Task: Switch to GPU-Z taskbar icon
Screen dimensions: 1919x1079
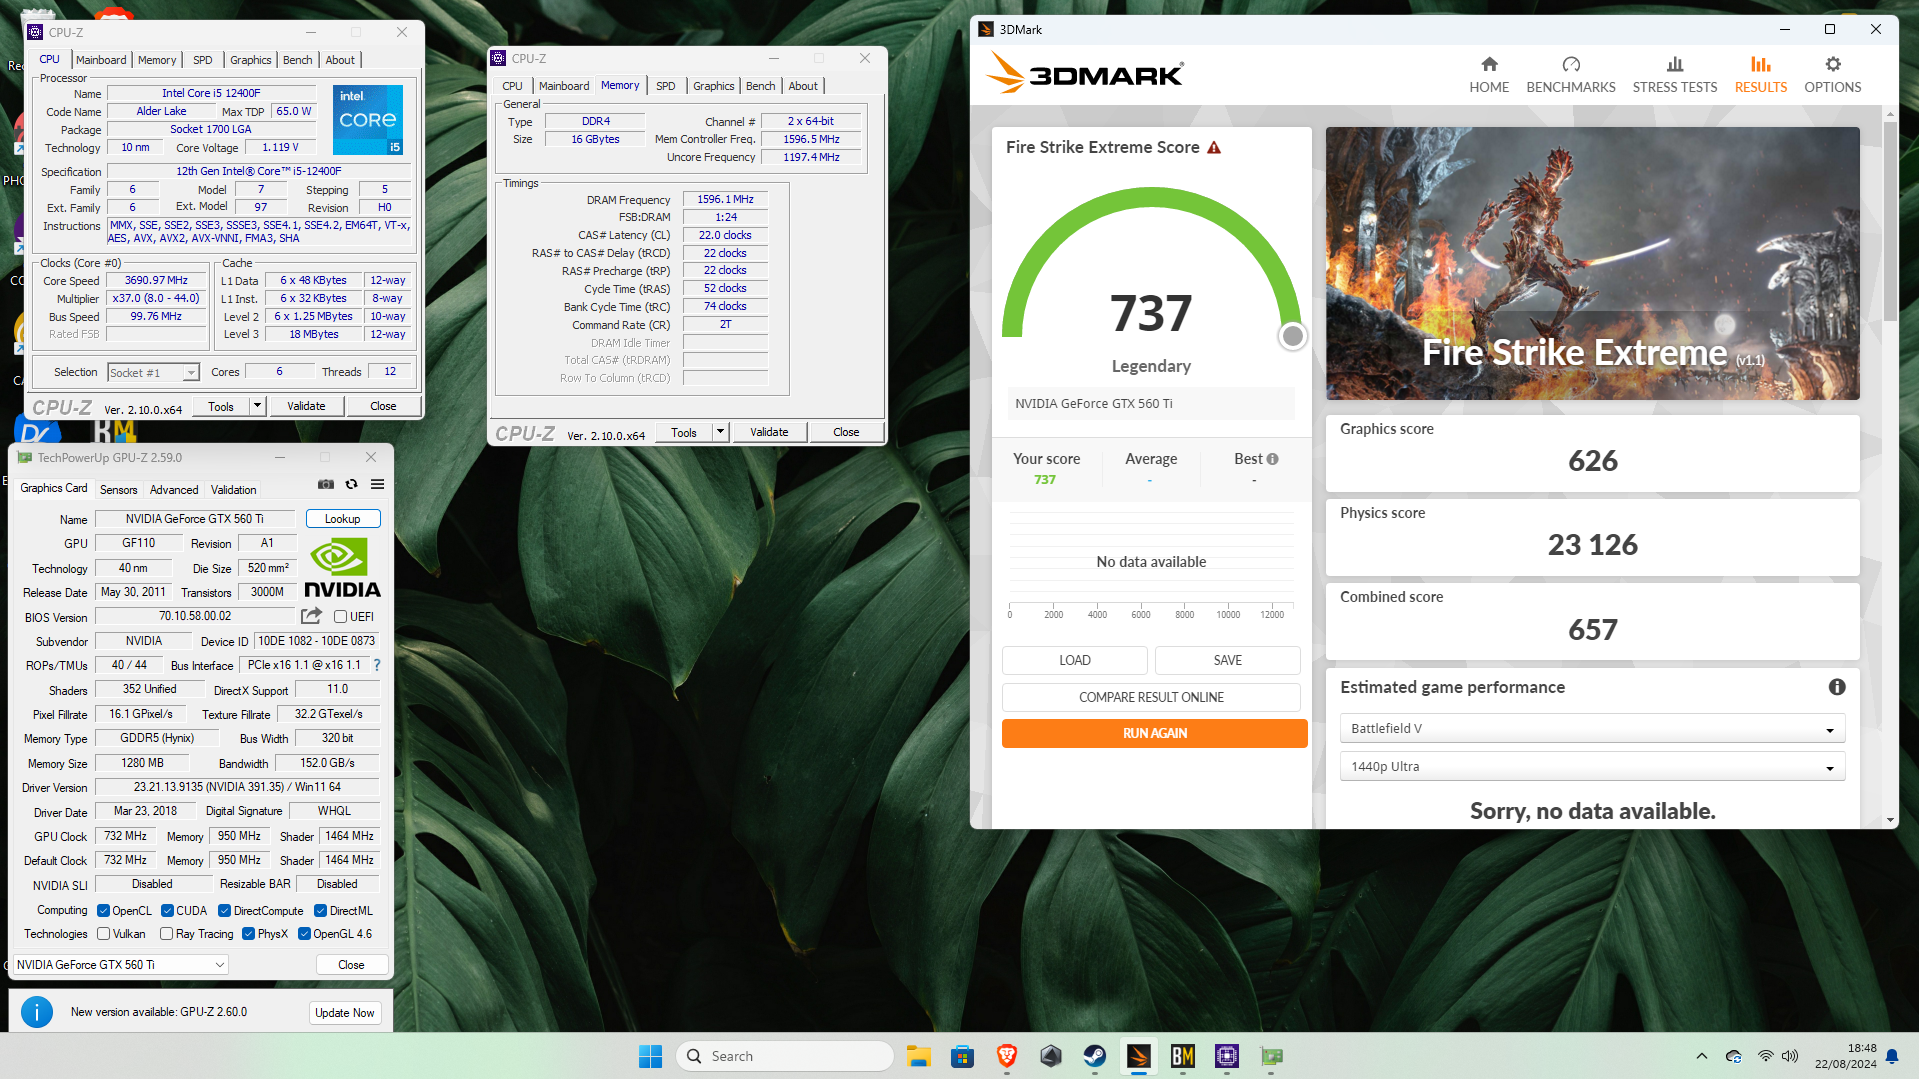Action: pyautogui.click(x=1271, y=1056)
